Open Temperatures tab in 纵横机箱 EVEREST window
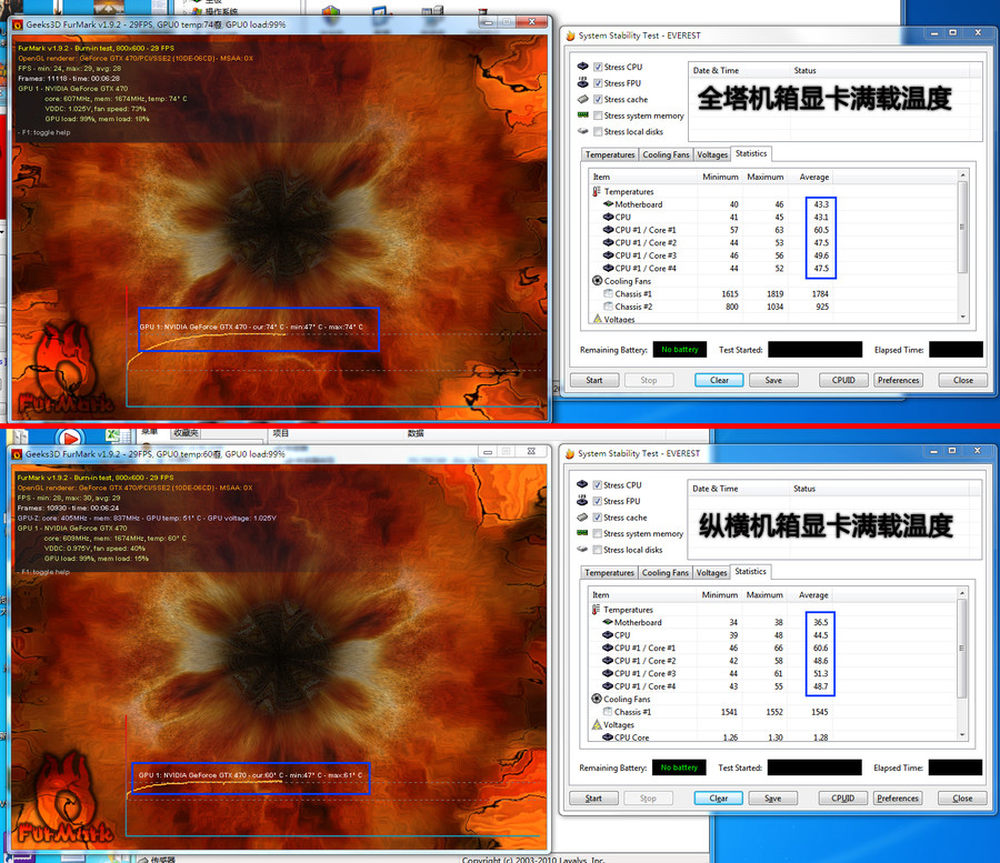1000x863 pixels. [609, 573]
